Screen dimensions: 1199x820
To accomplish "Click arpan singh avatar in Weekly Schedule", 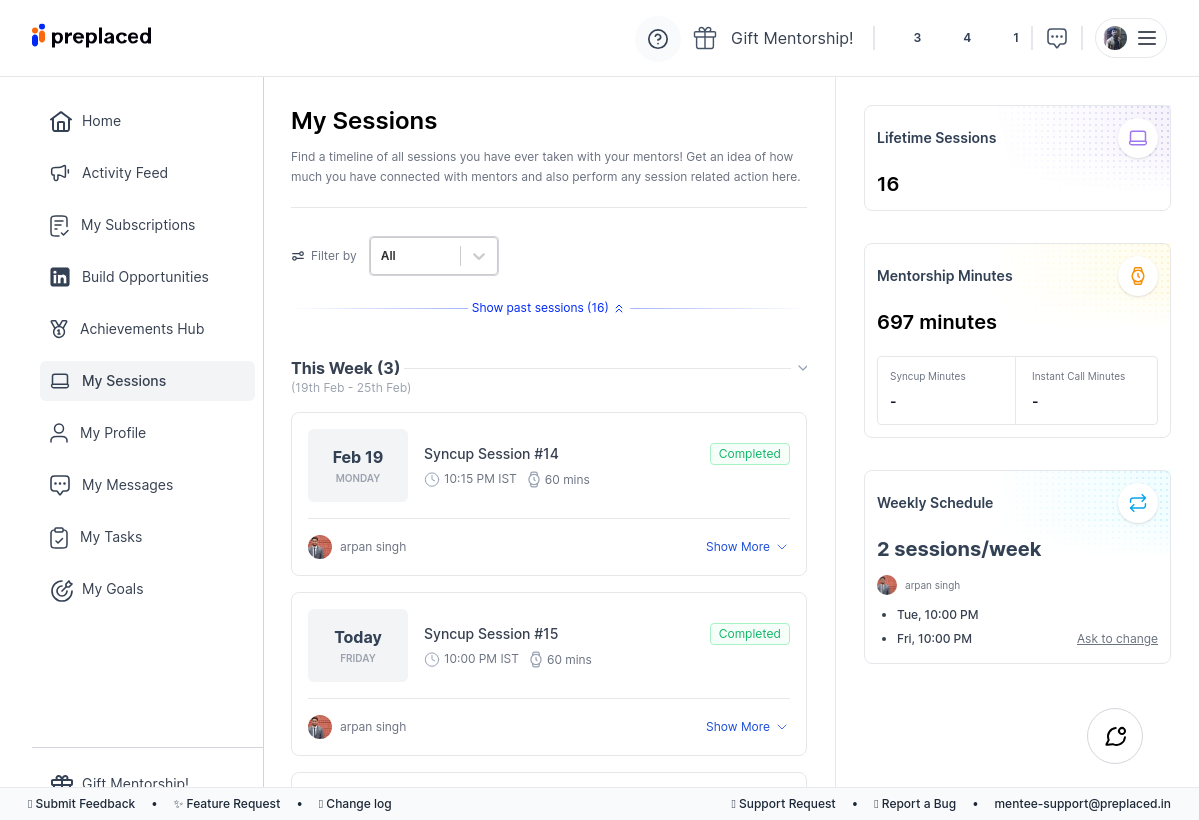I will 887,585.
